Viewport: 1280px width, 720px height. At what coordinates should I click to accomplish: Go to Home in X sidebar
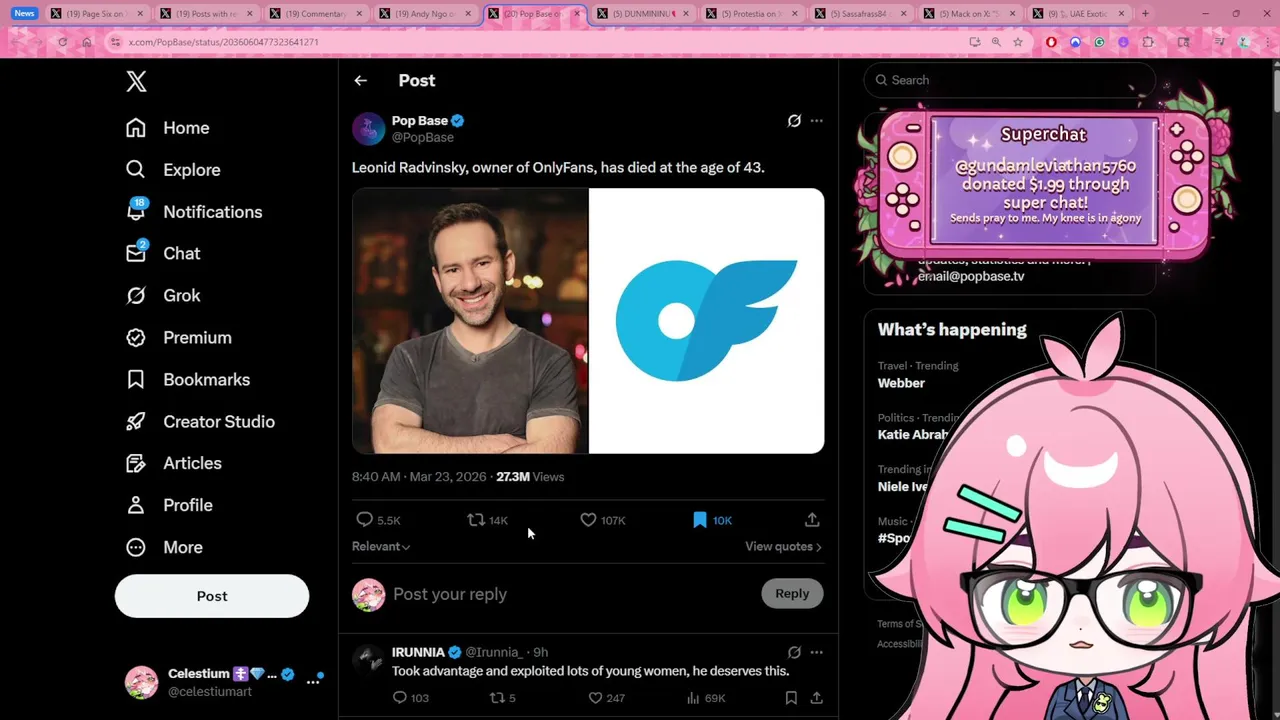pyautogui.click(x=168, y=128)
